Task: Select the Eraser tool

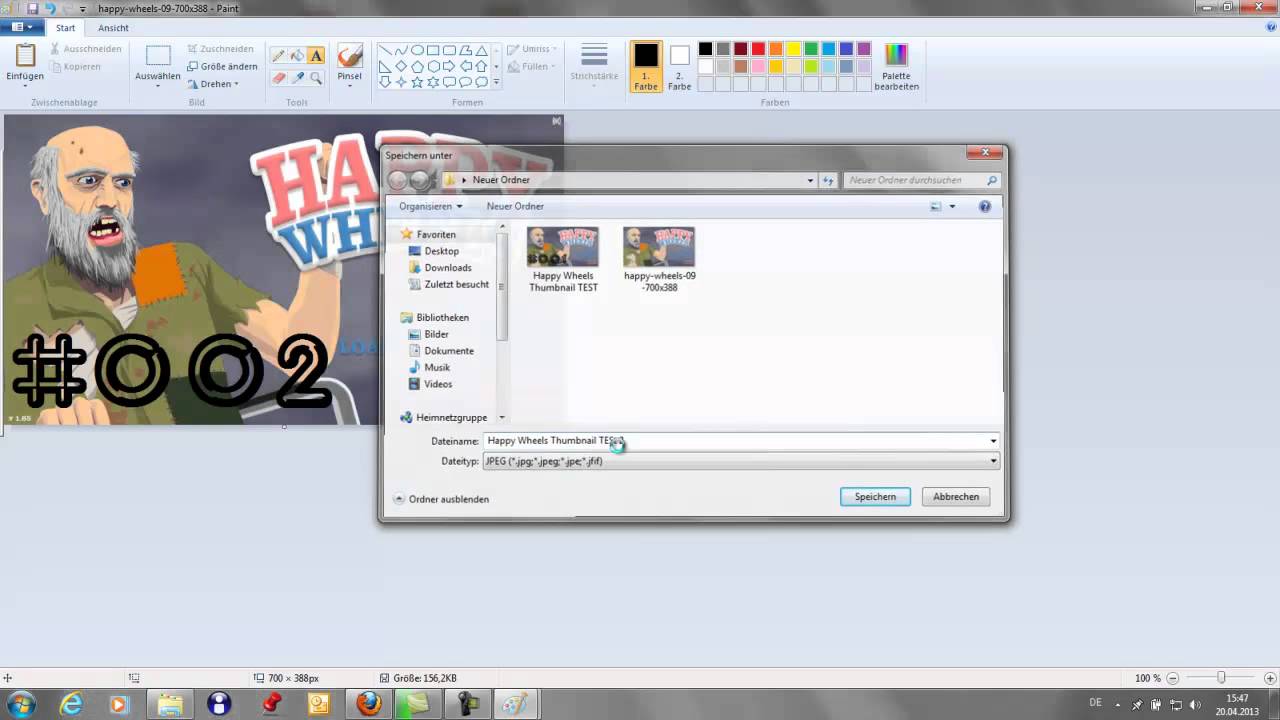Action: pyautogui.click(x=279, y=77)
